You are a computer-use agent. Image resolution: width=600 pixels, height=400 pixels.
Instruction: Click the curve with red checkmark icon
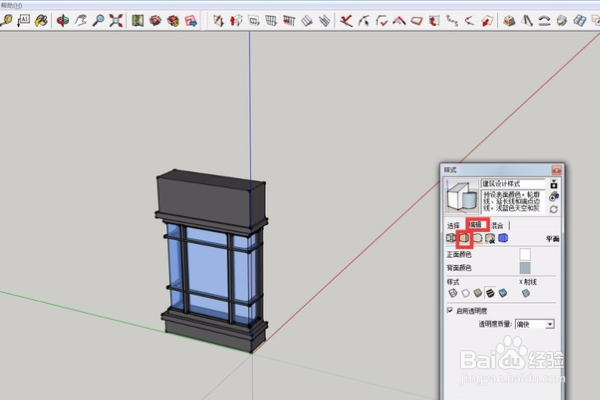(x=382, y=20)
